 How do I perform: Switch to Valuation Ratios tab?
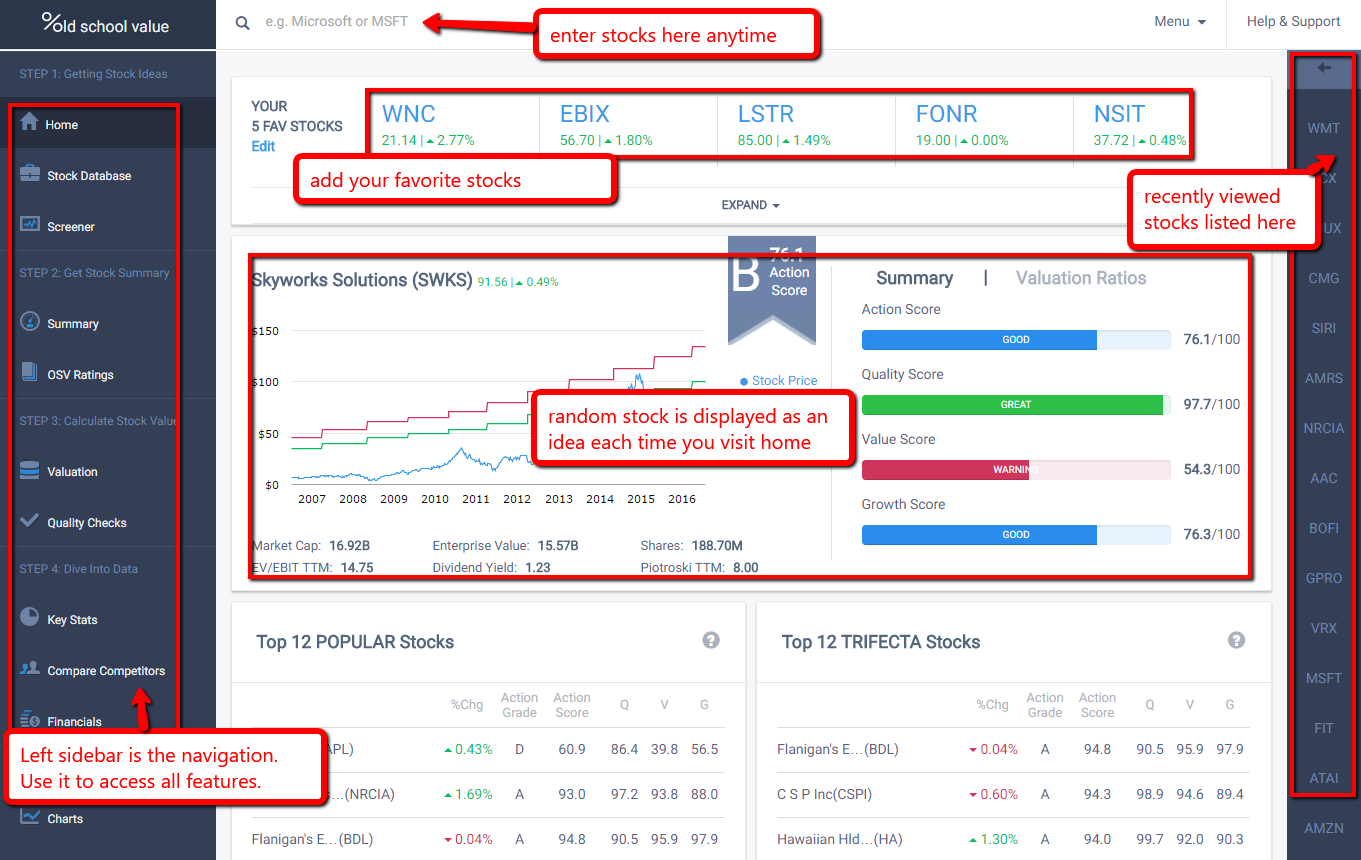(1081, 278)
